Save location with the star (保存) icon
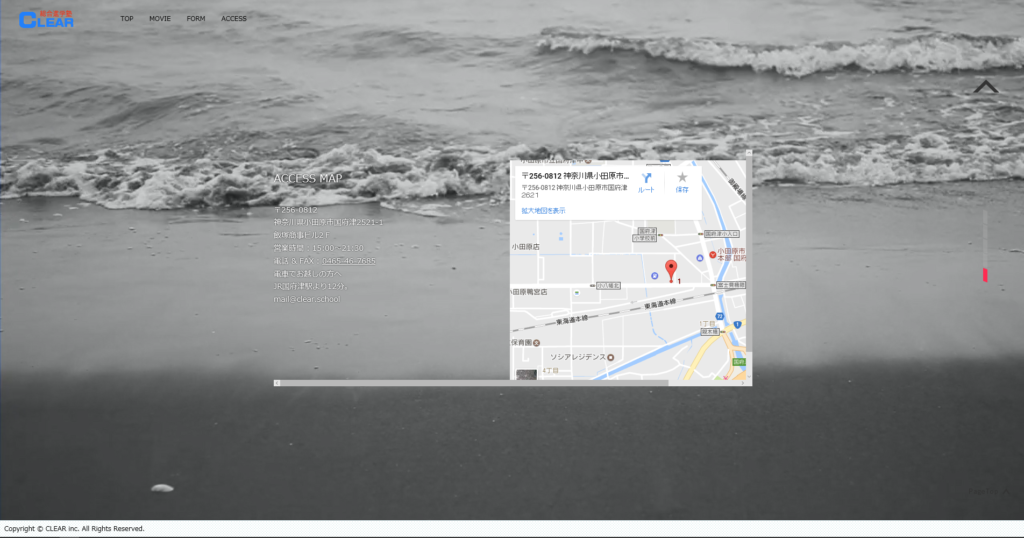This screenshot has height=538, width=1024. click(682, 181)
